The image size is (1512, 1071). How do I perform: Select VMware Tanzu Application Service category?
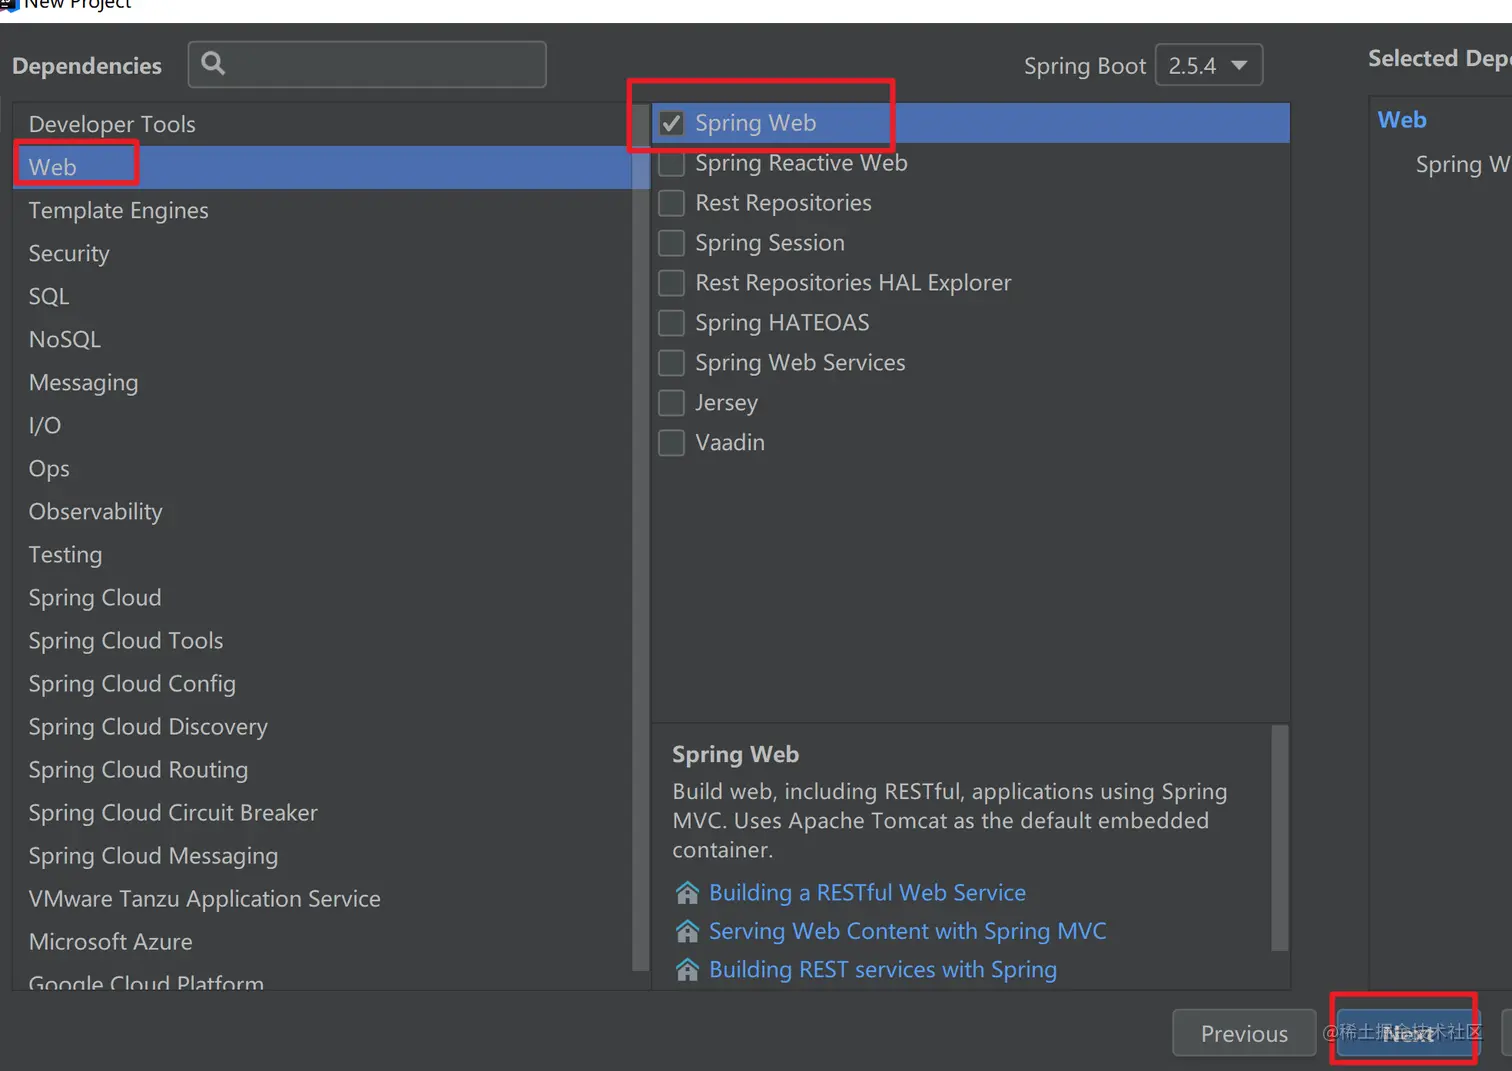[323, 898]
